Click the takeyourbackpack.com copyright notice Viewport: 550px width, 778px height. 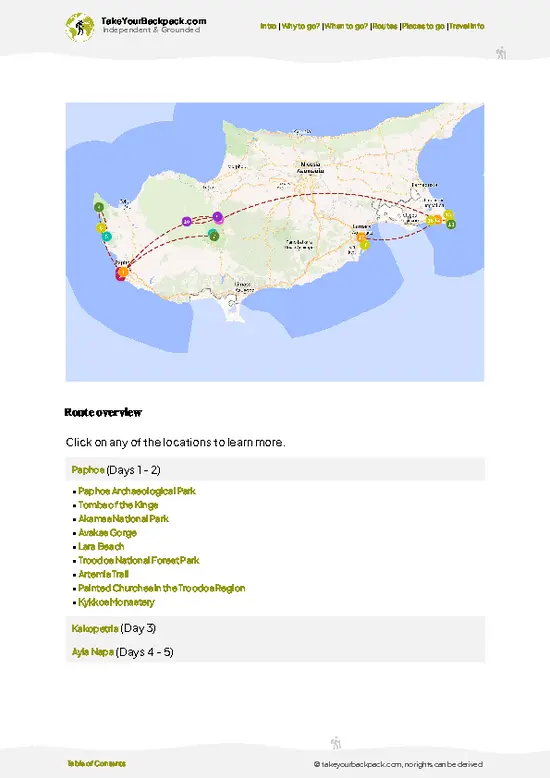coord(398,765)
